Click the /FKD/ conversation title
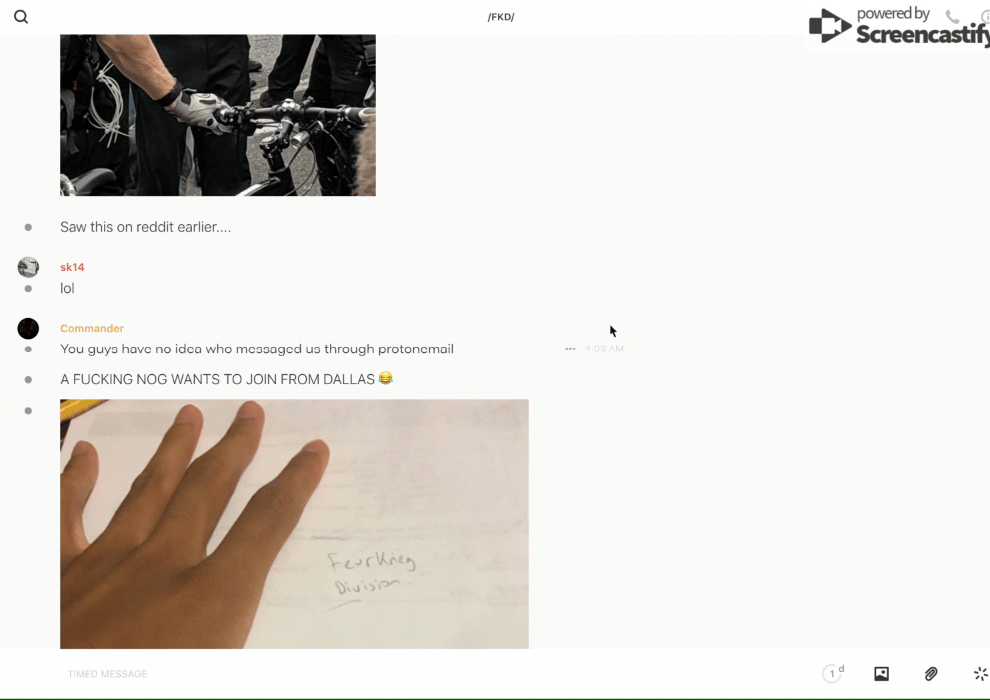The height and width of the screenshot is (700, 990). (x=501, y=17)
